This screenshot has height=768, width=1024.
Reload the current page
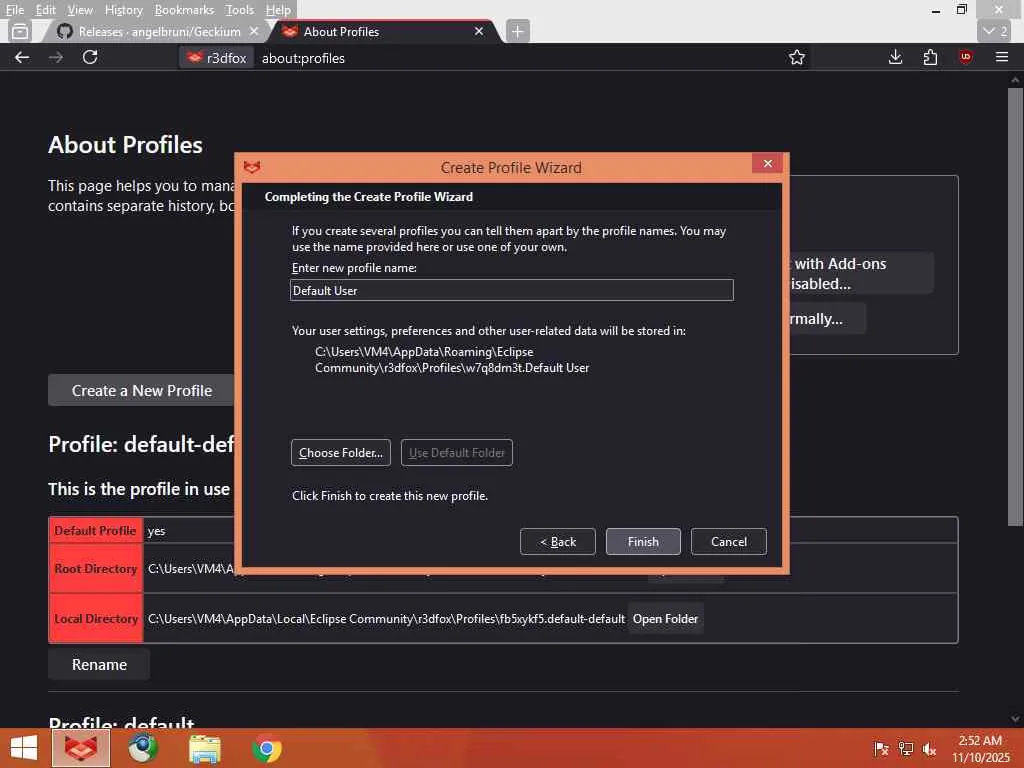90,57
